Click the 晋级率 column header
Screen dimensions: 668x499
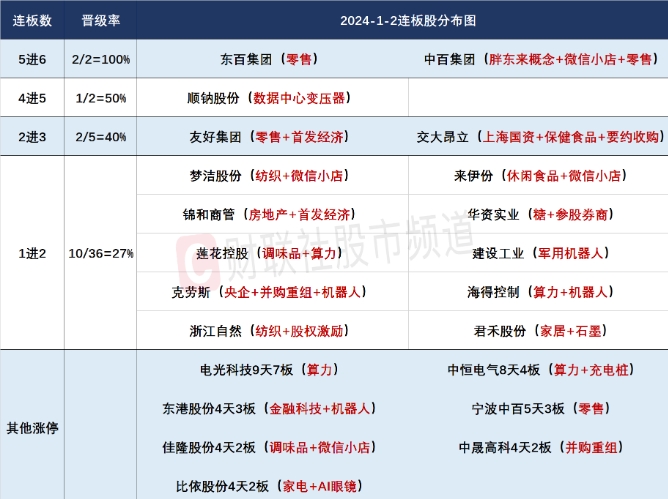pos(101,20)
